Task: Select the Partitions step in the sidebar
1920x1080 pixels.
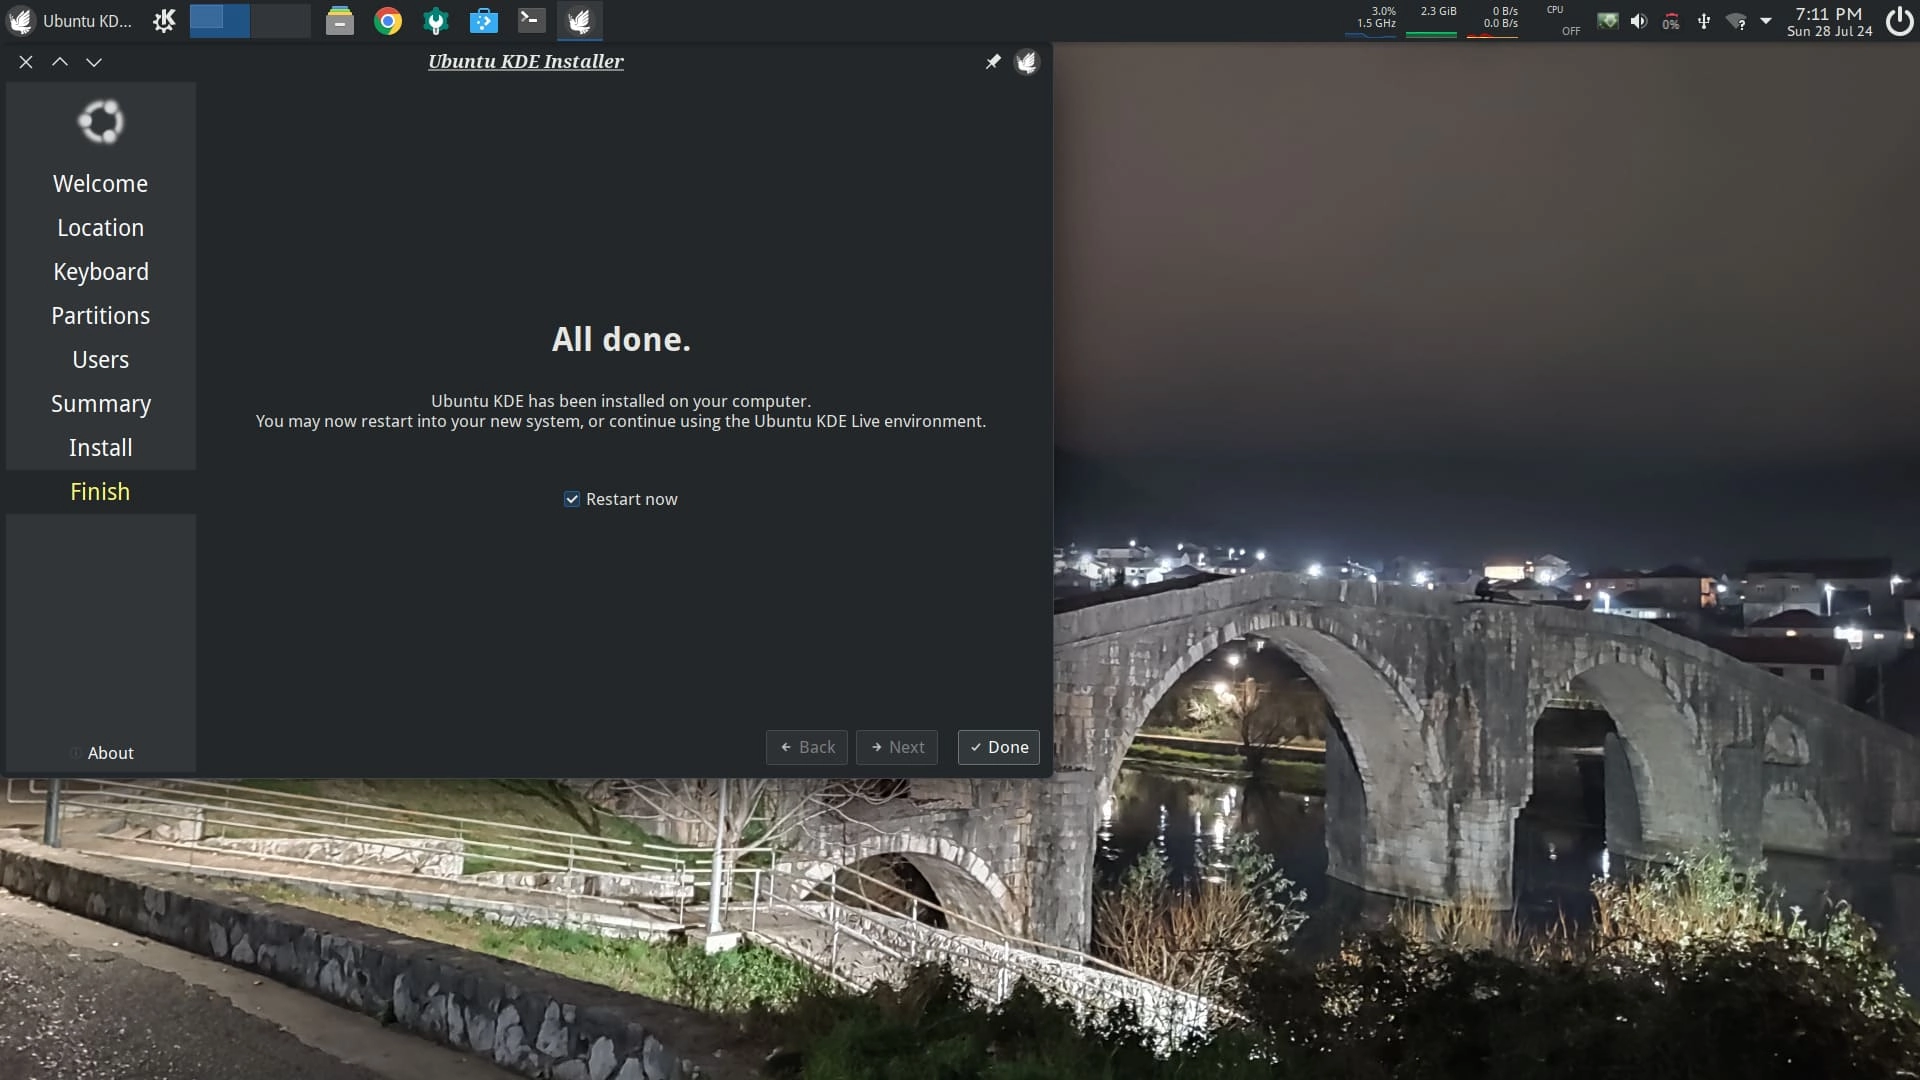Action: coord(100,316)
